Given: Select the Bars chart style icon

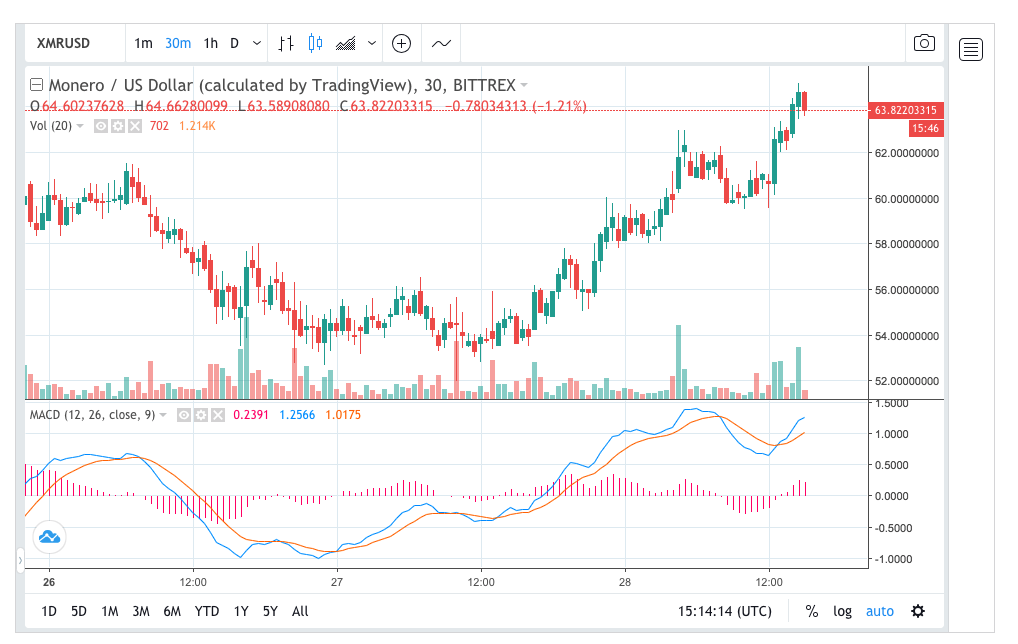Looking at the screenshot, I should (286, 43).
